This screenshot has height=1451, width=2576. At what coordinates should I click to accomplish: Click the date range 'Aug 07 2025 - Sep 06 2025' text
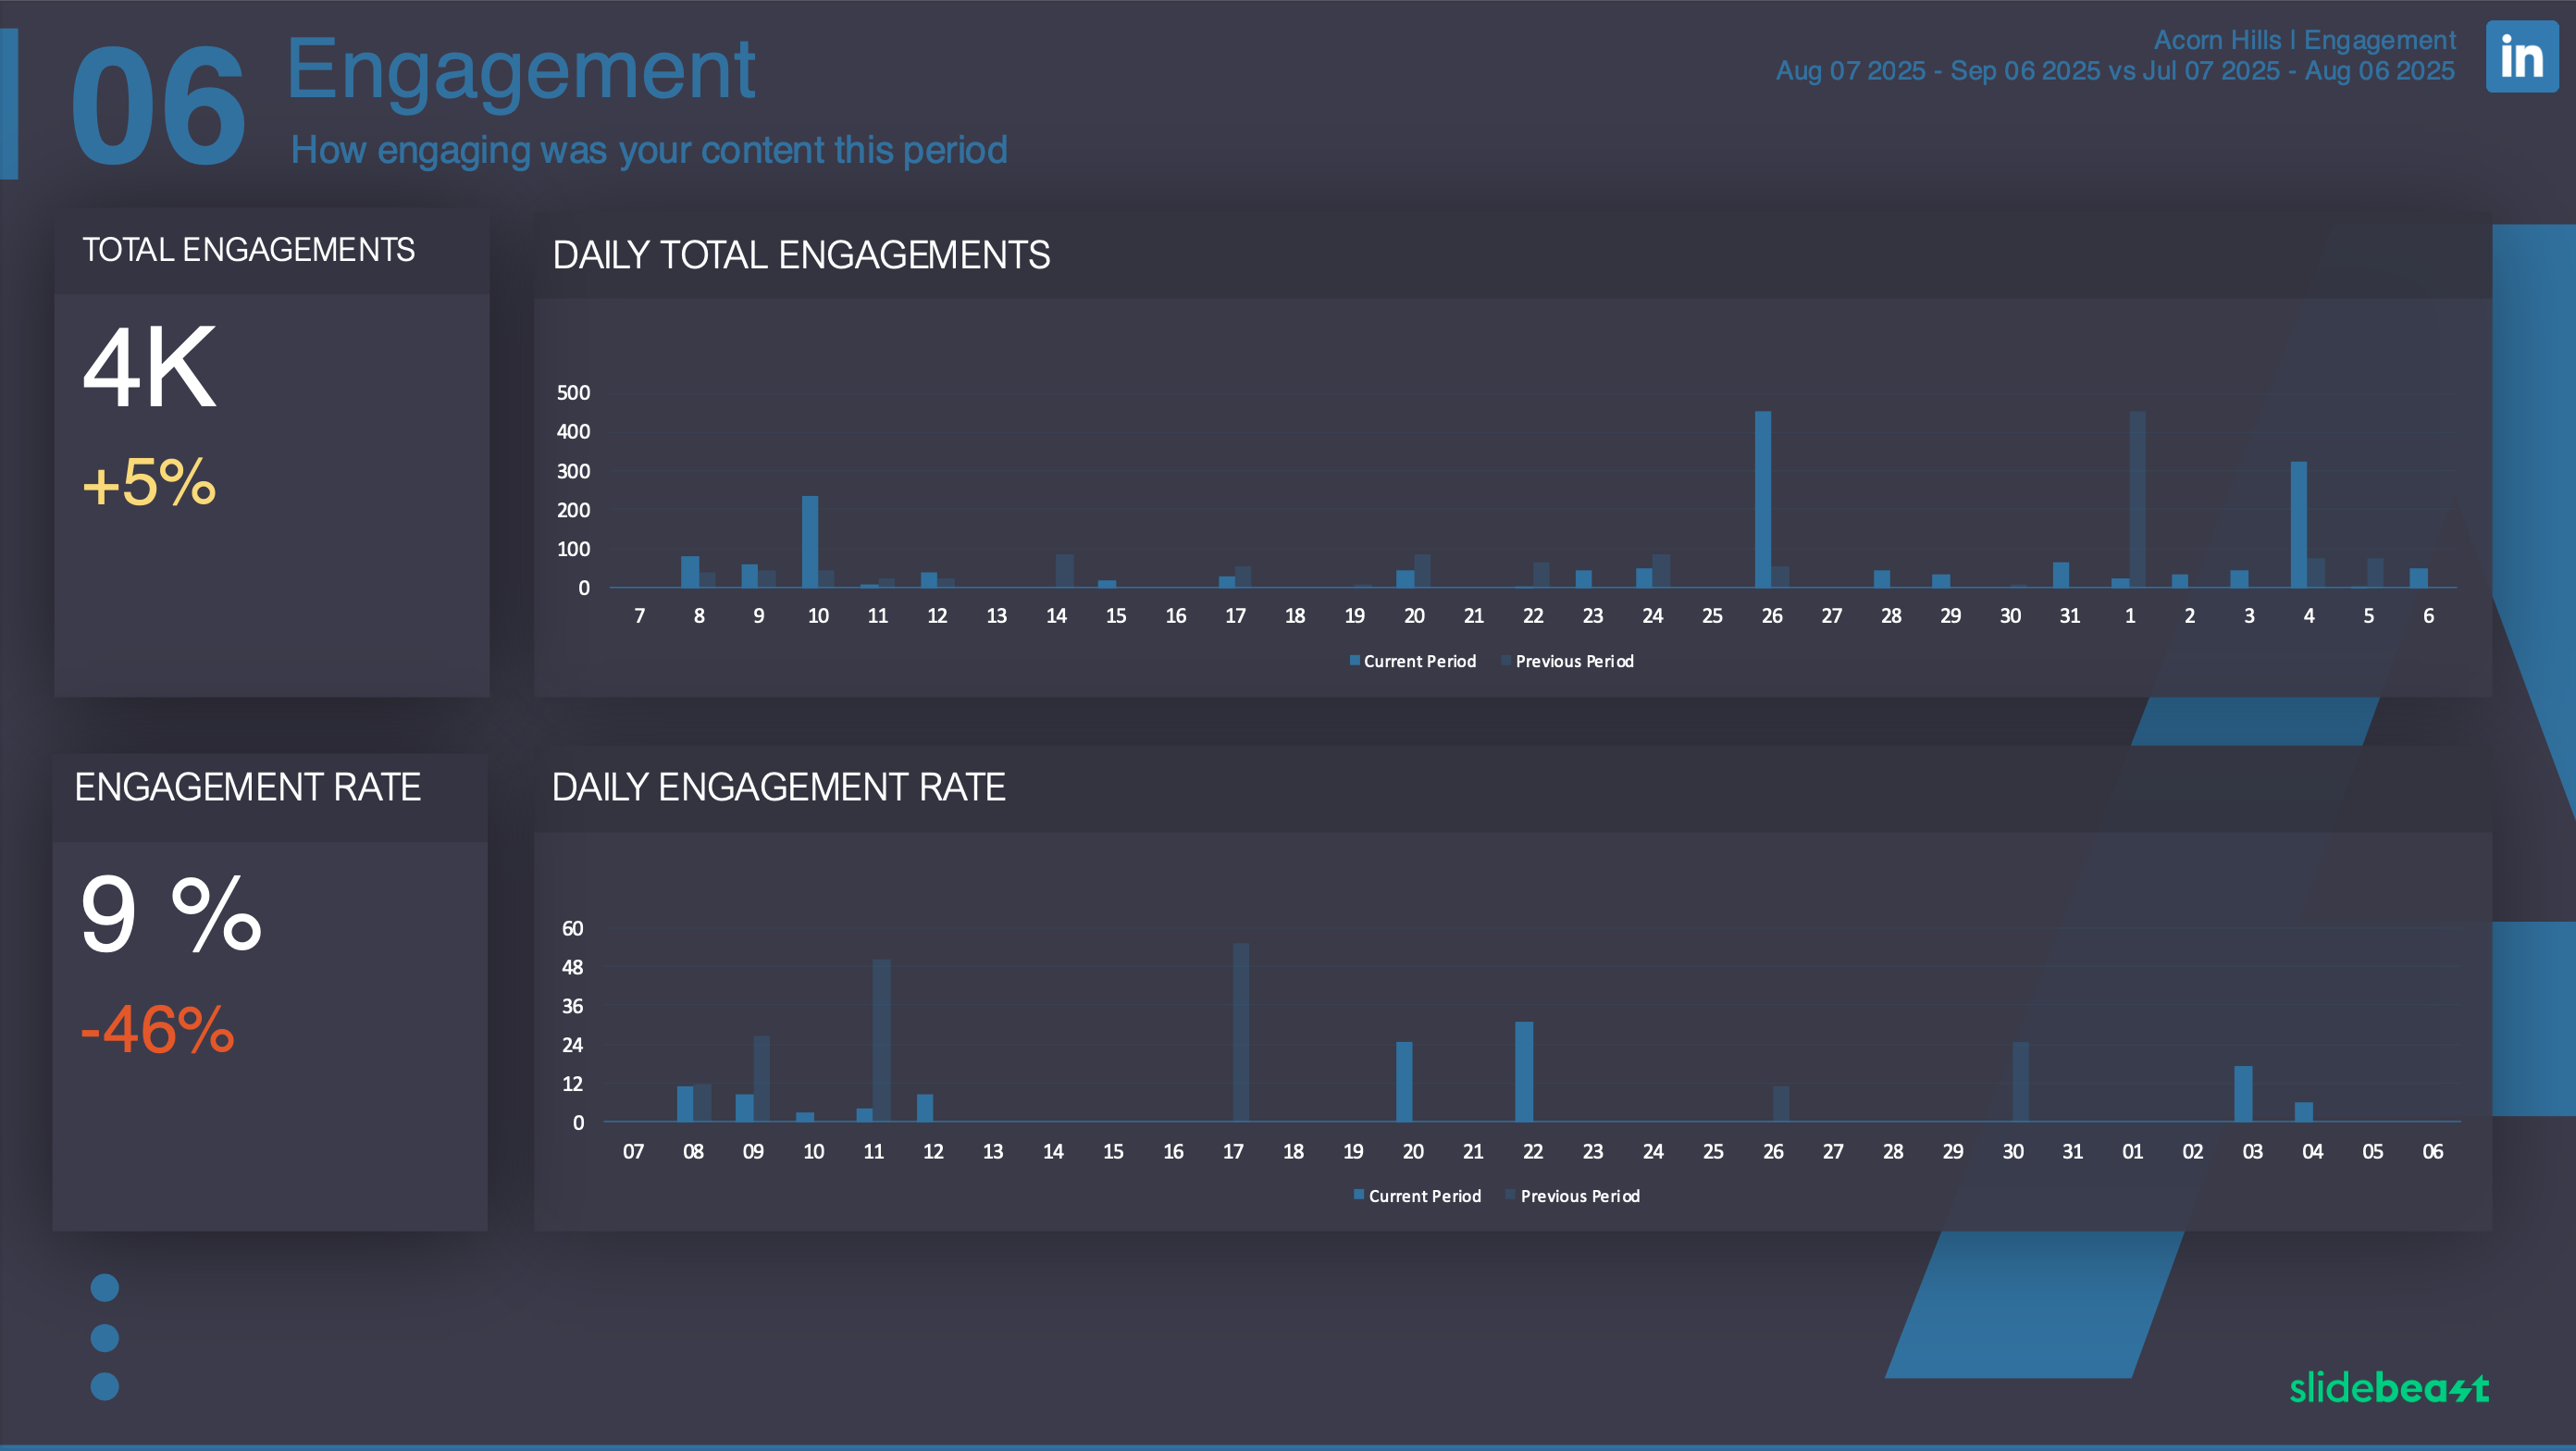tap(1938, 71)
